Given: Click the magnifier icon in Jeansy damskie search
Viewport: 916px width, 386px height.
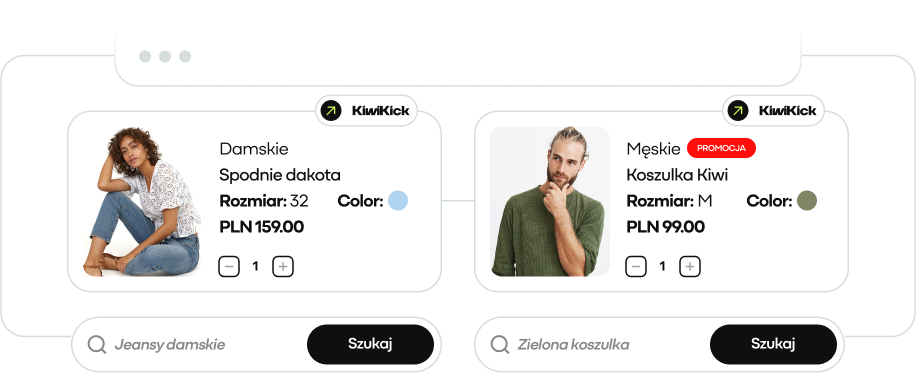Looking at the screenshot, I should [x=97, y=345].
